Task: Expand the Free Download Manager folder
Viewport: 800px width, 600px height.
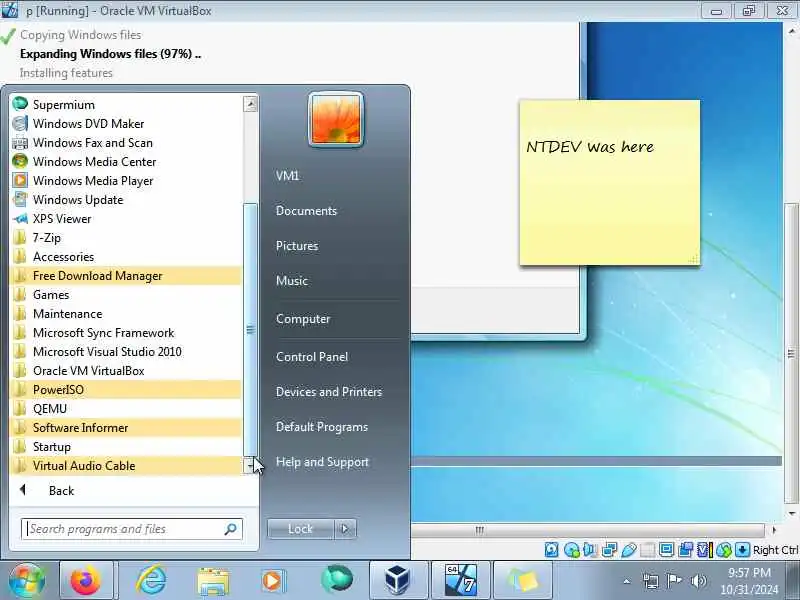Action: point(126,276)
